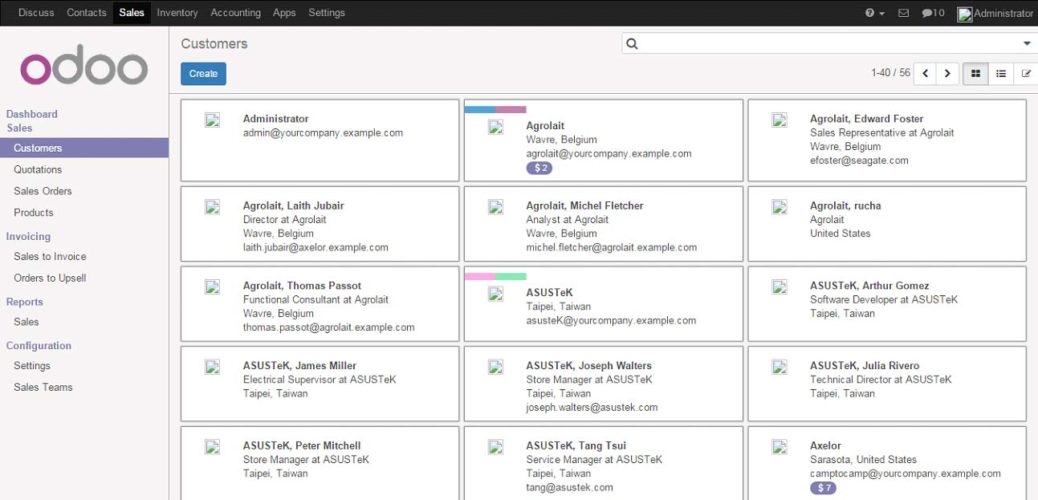Click email joseph.walters@asustek.com
The image size is (1038, 500).
coord(592,407)
